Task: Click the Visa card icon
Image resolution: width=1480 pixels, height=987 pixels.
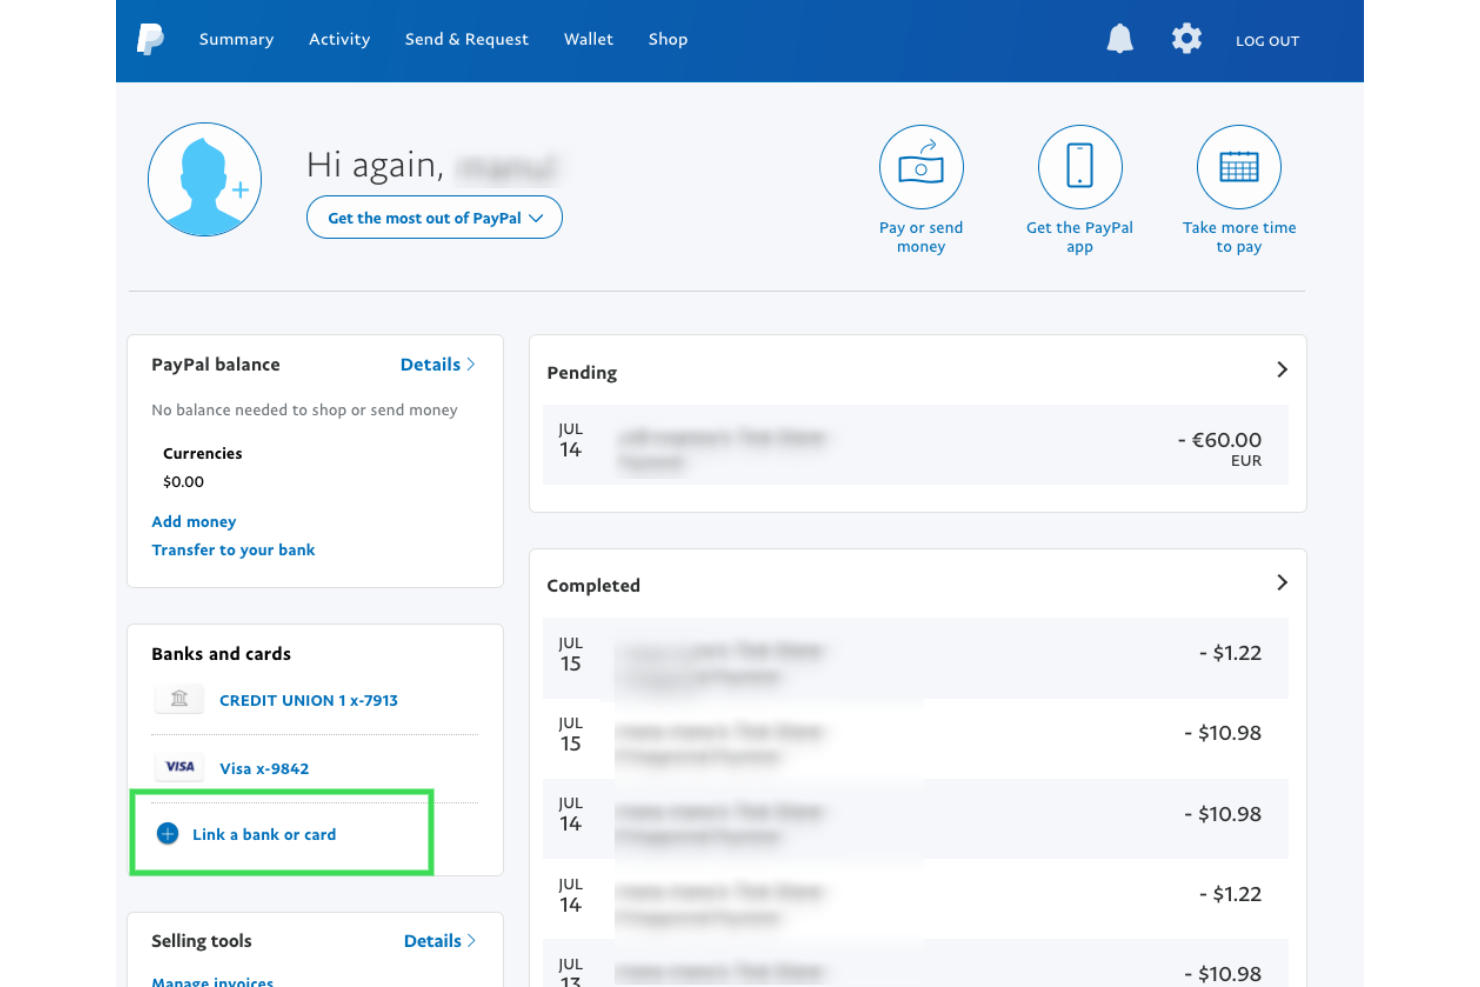Action: (x=179, y=767)
